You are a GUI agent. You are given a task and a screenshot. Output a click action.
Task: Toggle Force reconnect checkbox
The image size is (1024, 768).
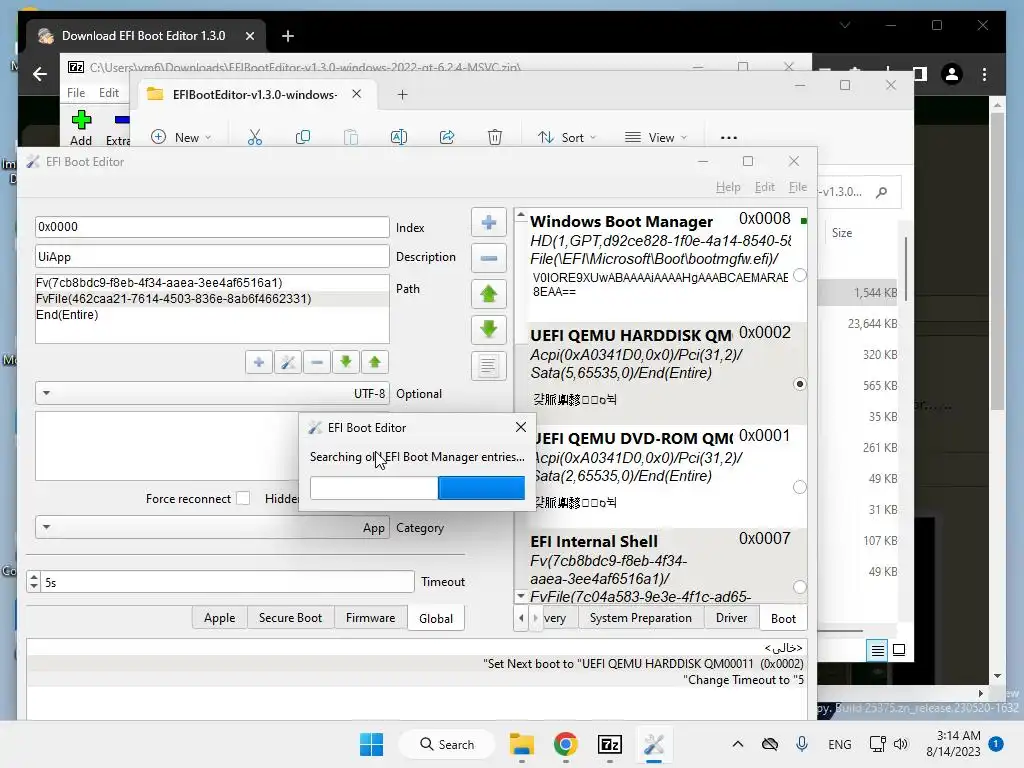(x=243, y=498)
